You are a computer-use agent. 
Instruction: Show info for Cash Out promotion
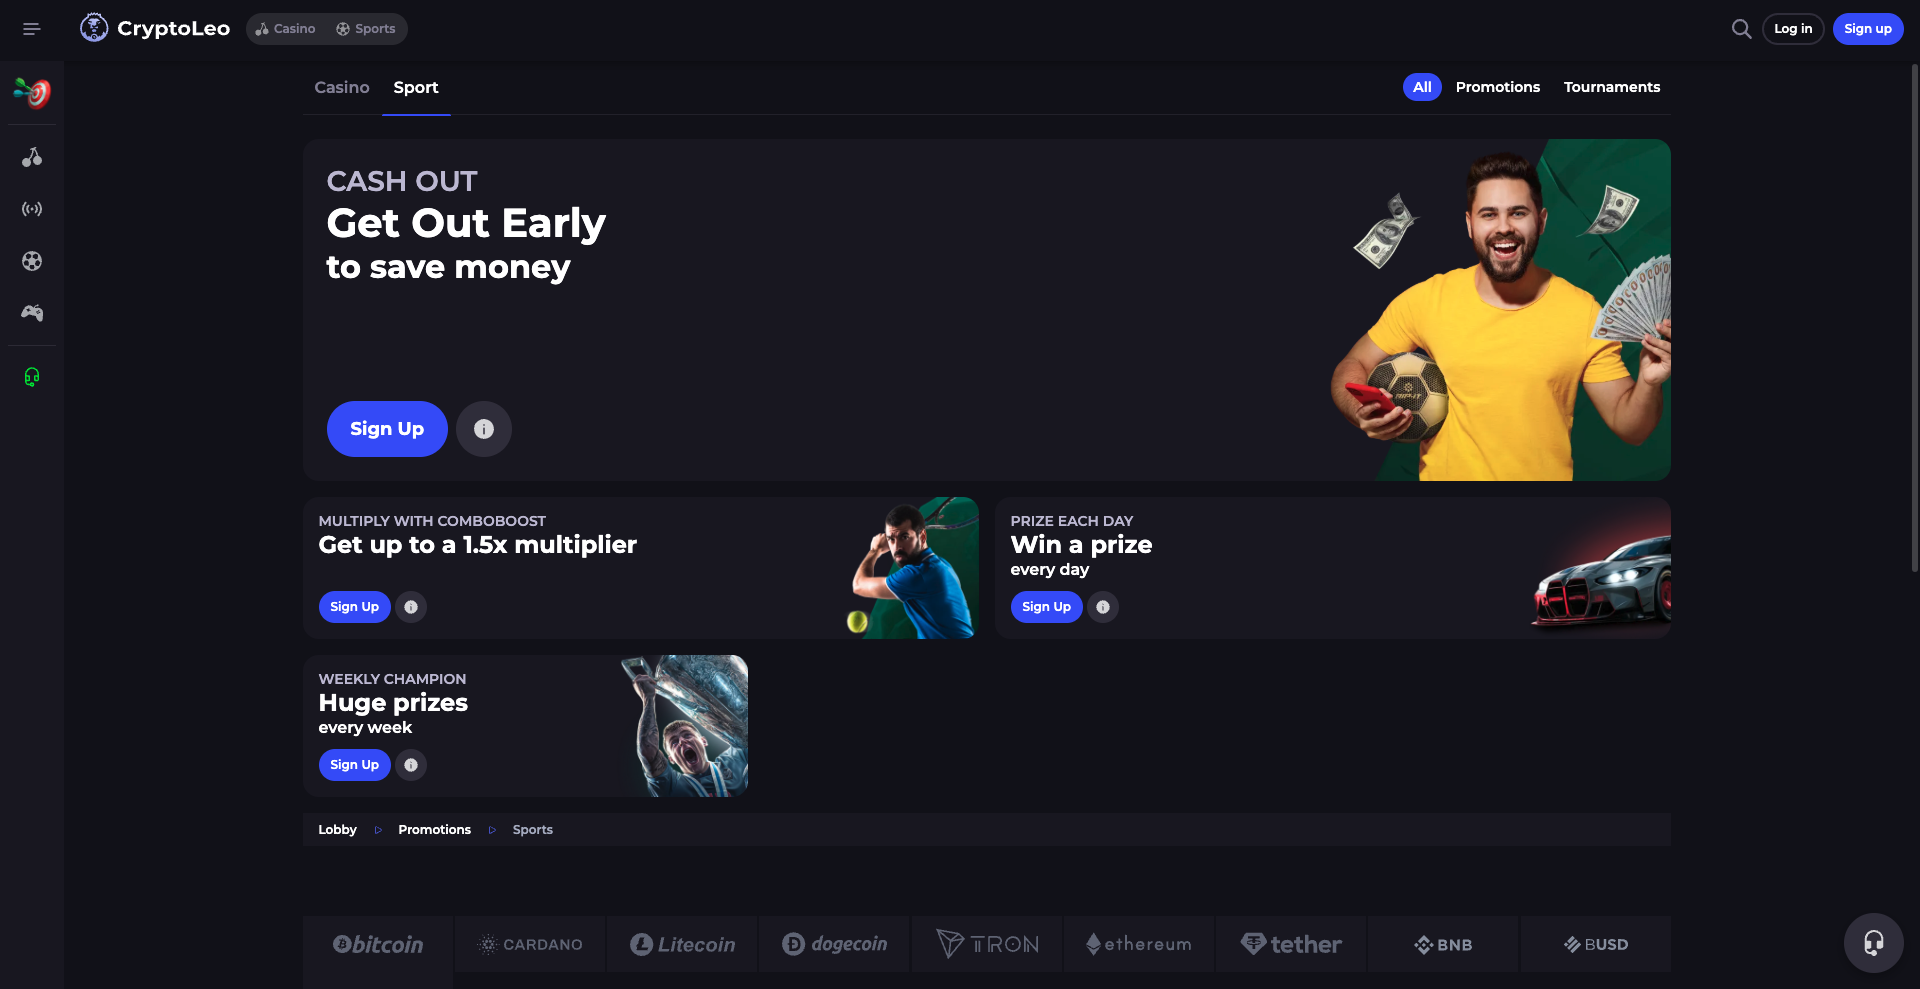[484, 429]
